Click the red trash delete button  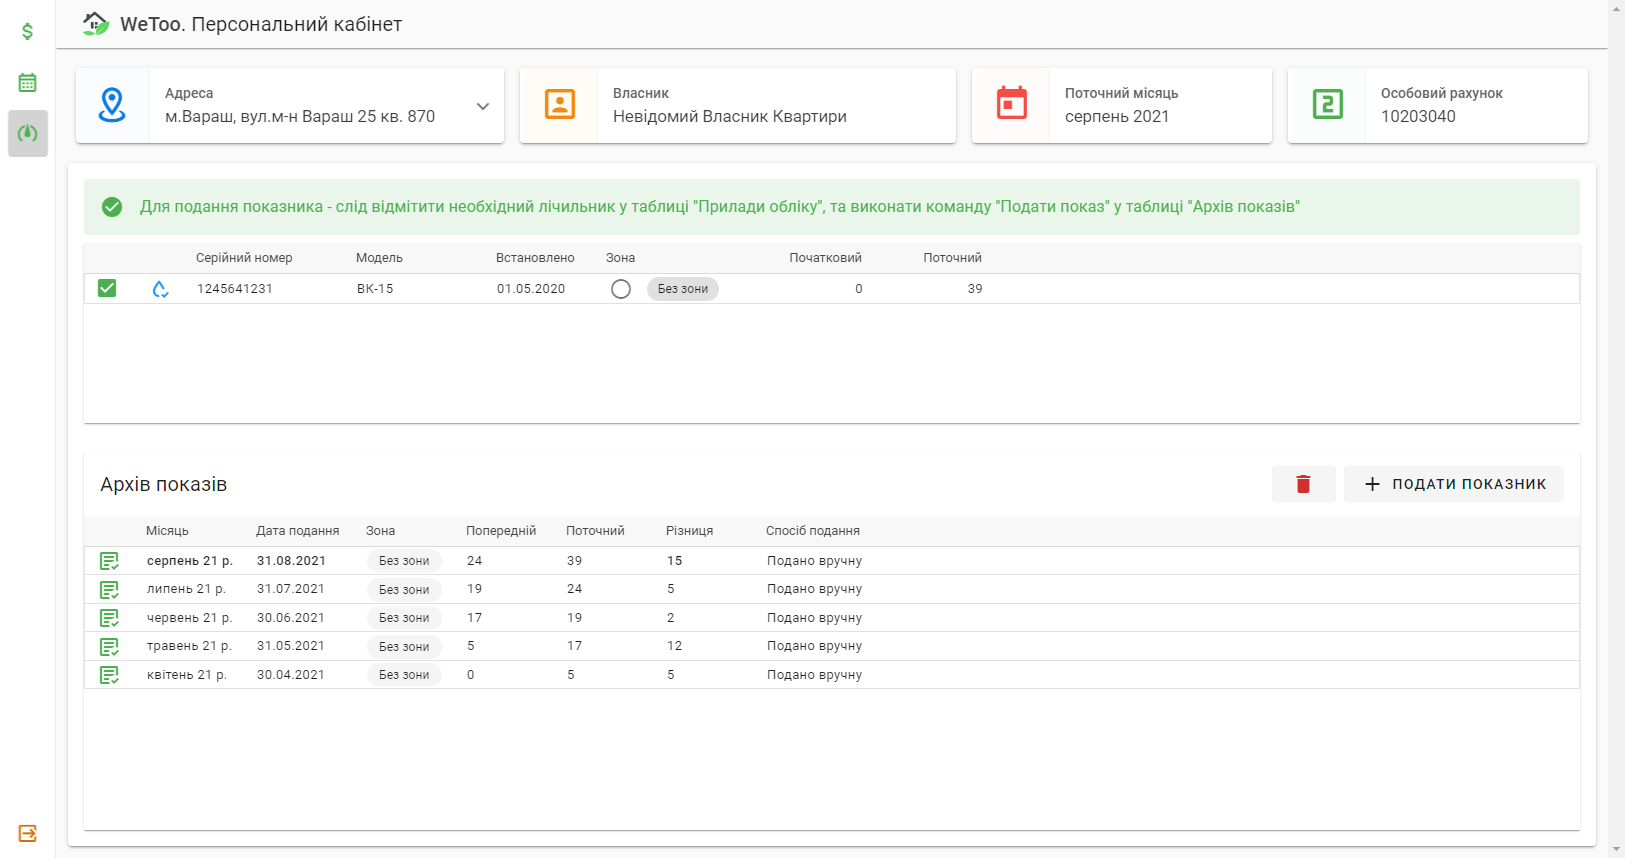pos(1304,484)
